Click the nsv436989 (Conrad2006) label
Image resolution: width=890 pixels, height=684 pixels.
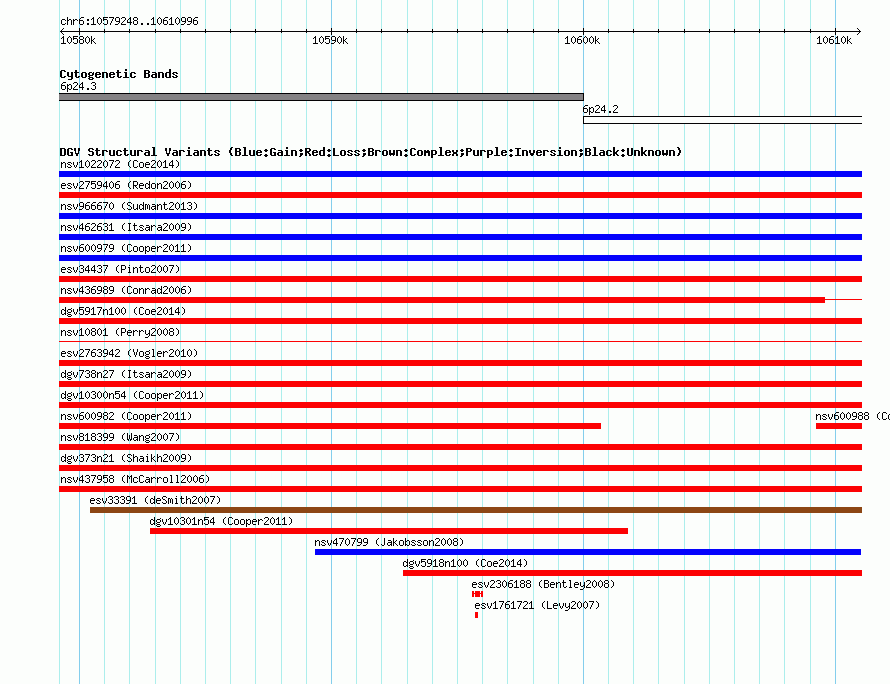[126, 291]
